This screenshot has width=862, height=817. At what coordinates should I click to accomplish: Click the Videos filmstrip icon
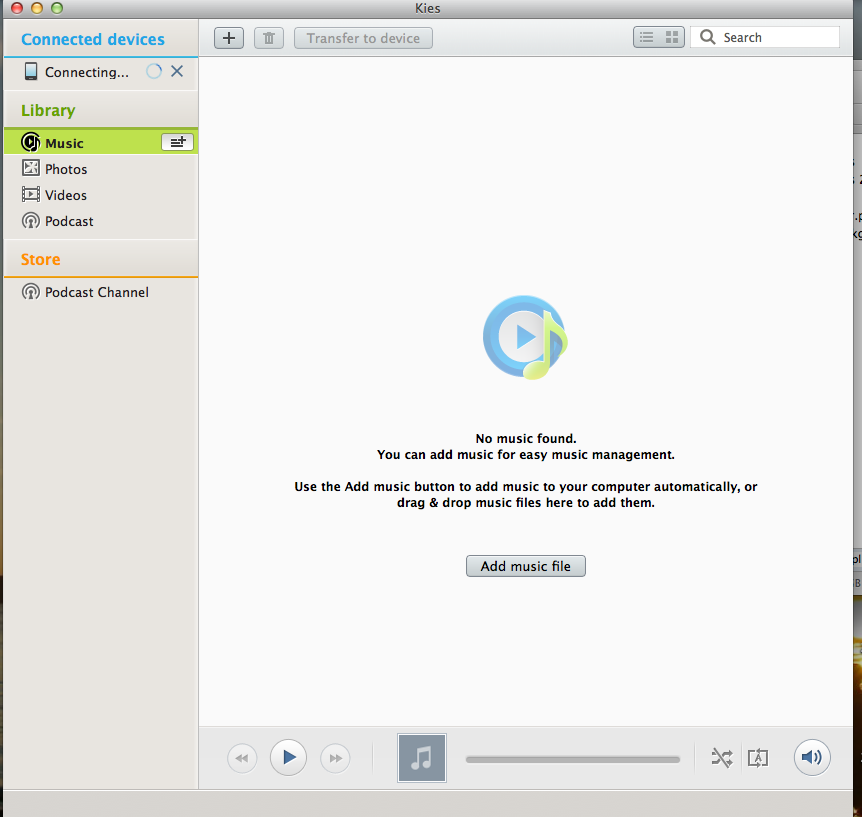(x=31, y=194)
